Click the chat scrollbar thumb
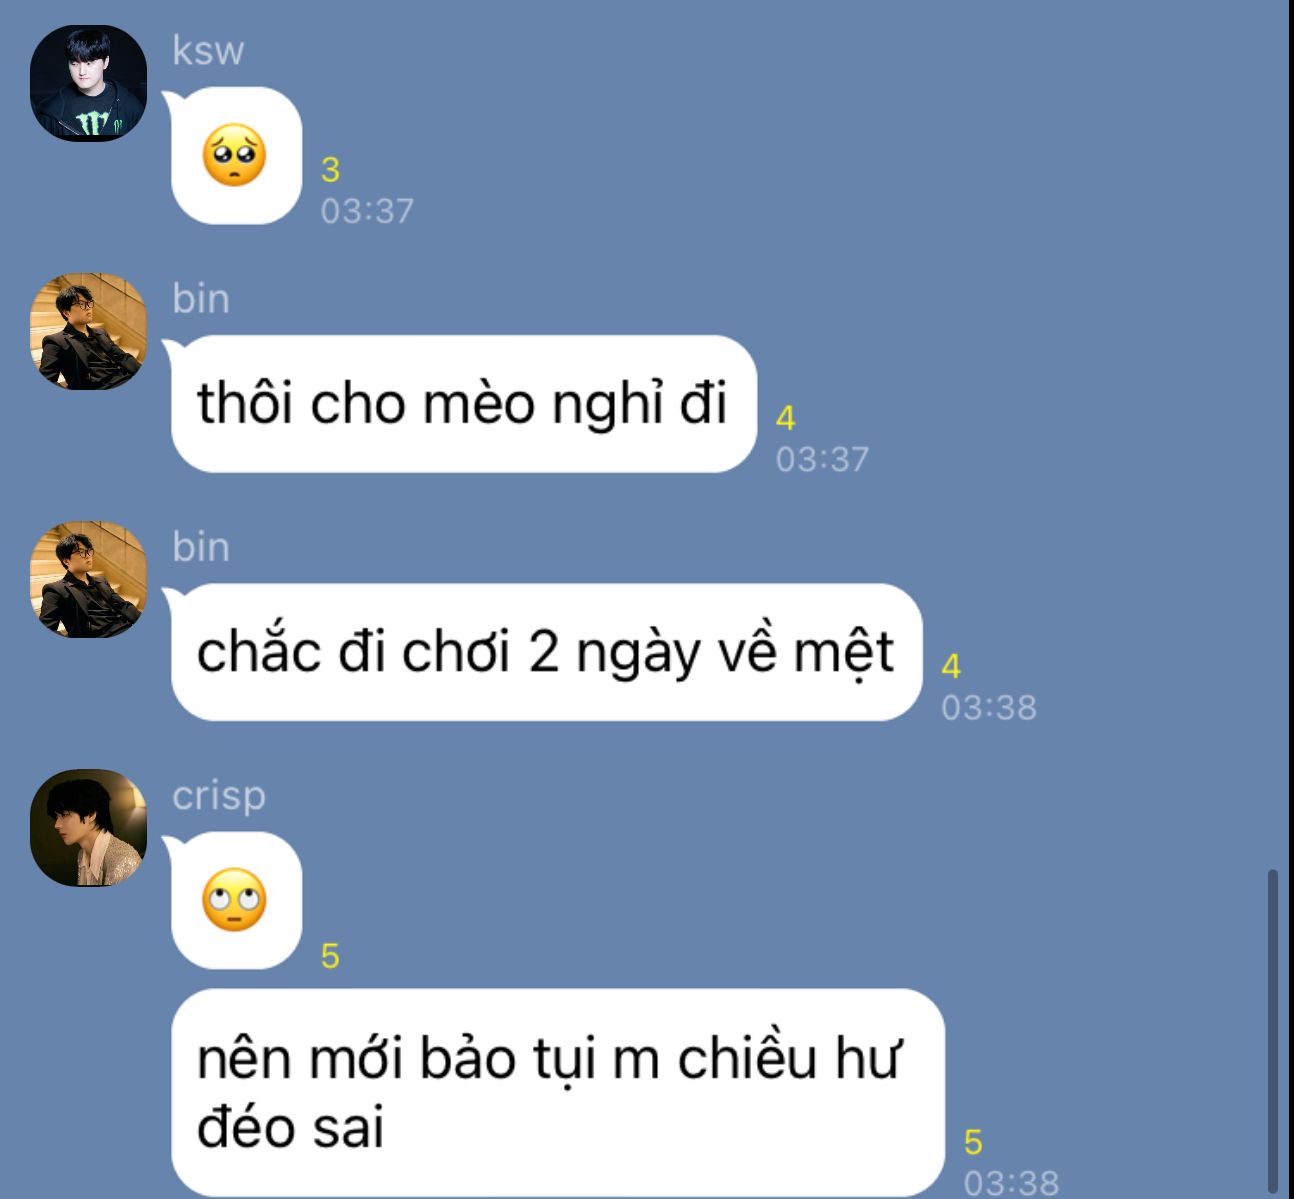 click(x=1272, y=1031)
